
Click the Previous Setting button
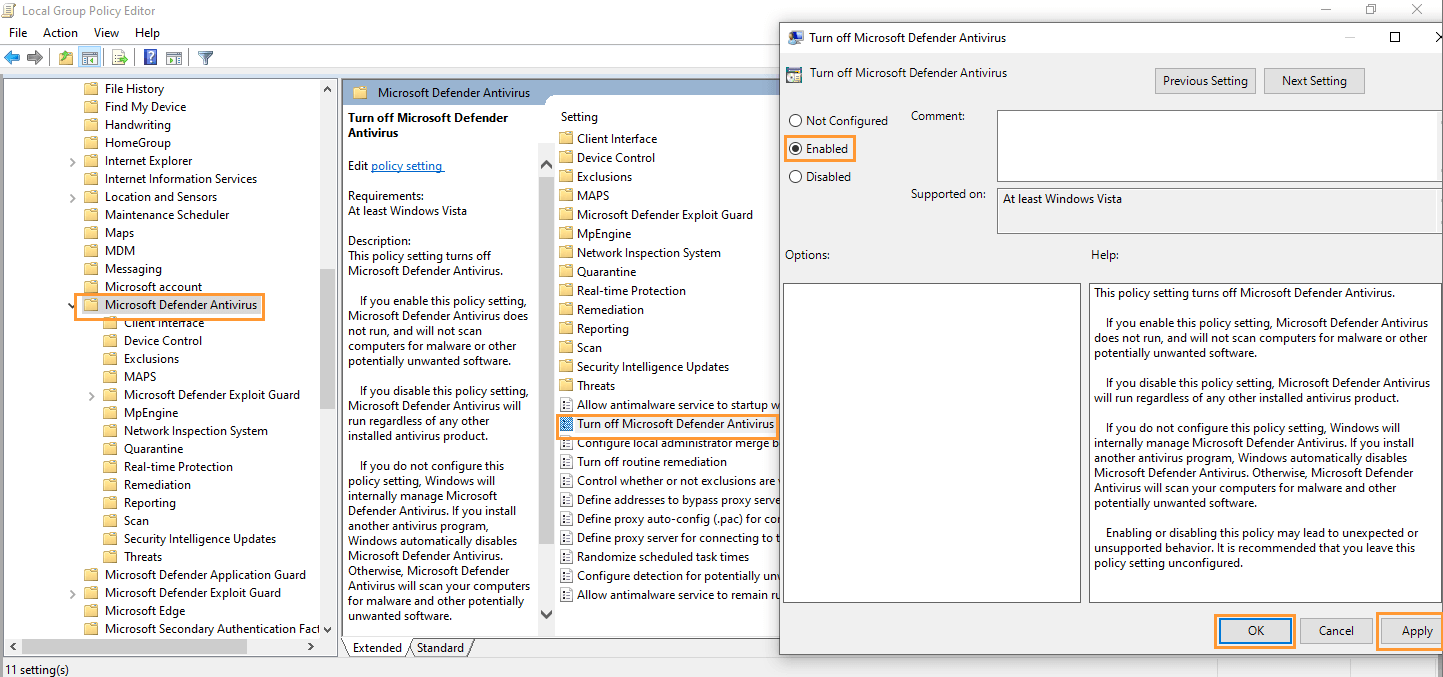(x=1205, y=81)
